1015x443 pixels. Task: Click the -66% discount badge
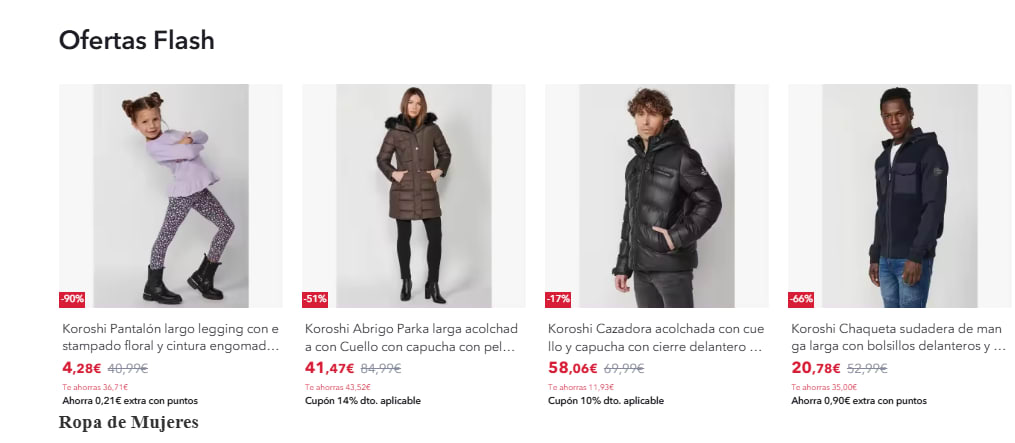pos(801,299)
